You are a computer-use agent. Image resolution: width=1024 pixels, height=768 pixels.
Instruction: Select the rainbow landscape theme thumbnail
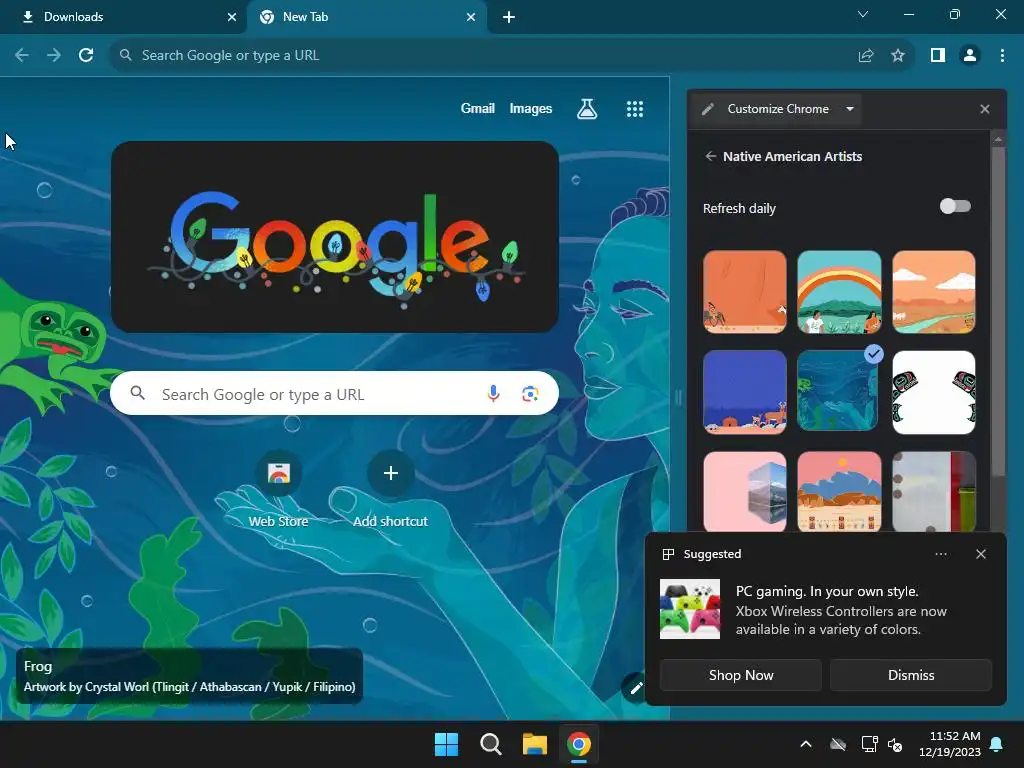tap(839, 292)
